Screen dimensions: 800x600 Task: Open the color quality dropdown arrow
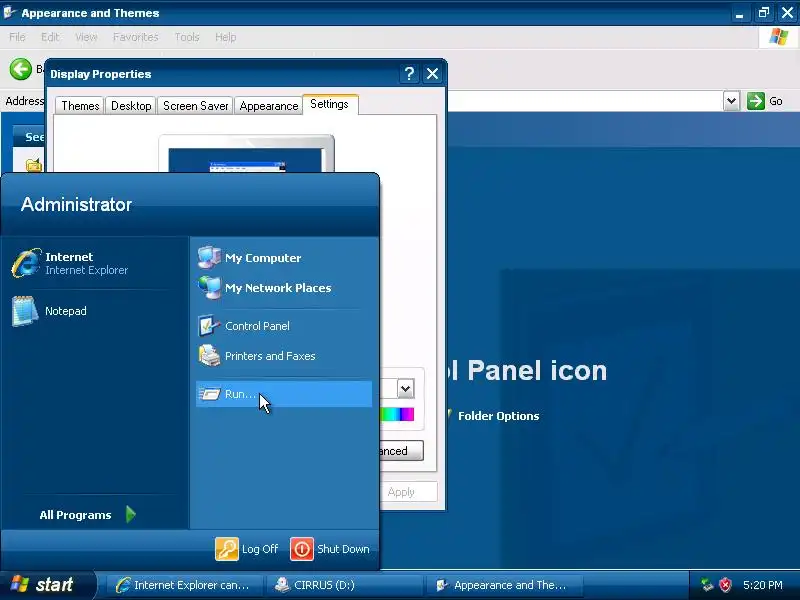pyautogui.click(x=405, y=389)
